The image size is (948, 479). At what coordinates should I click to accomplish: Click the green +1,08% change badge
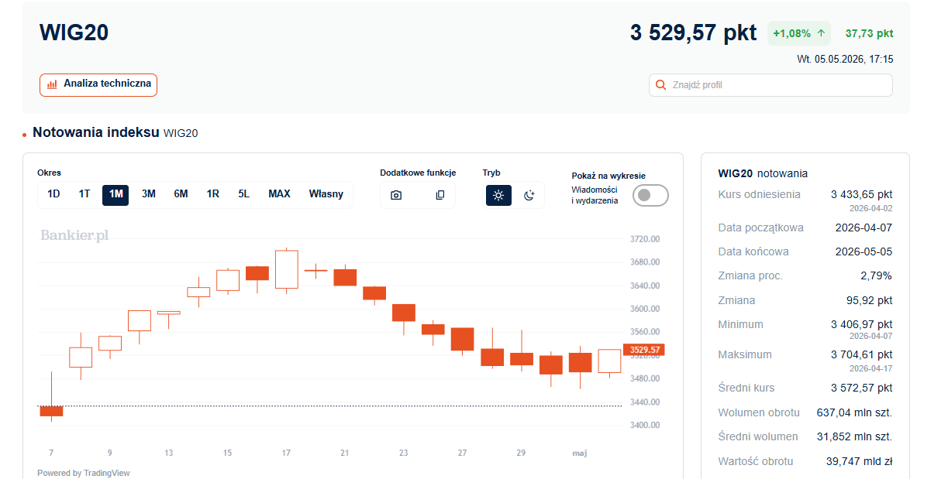799,33
